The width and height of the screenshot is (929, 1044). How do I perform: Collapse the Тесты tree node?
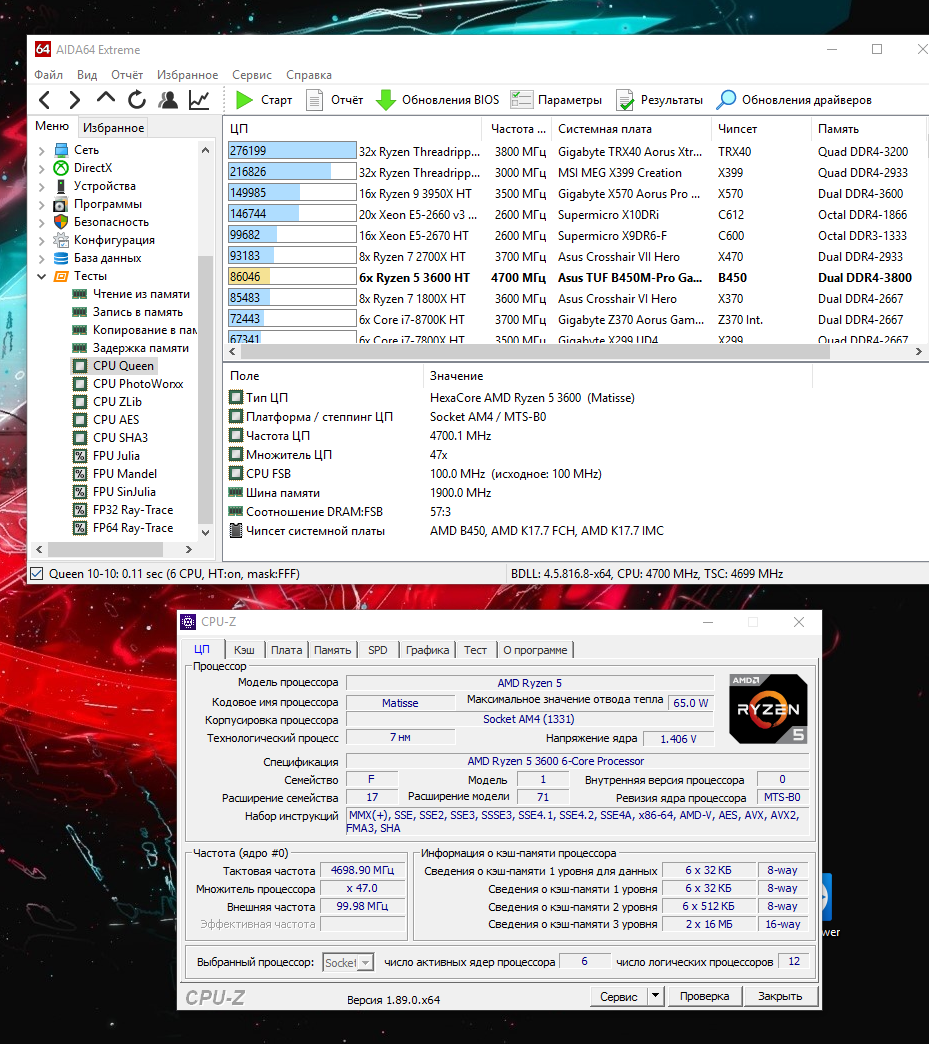[x=41, y=276]
